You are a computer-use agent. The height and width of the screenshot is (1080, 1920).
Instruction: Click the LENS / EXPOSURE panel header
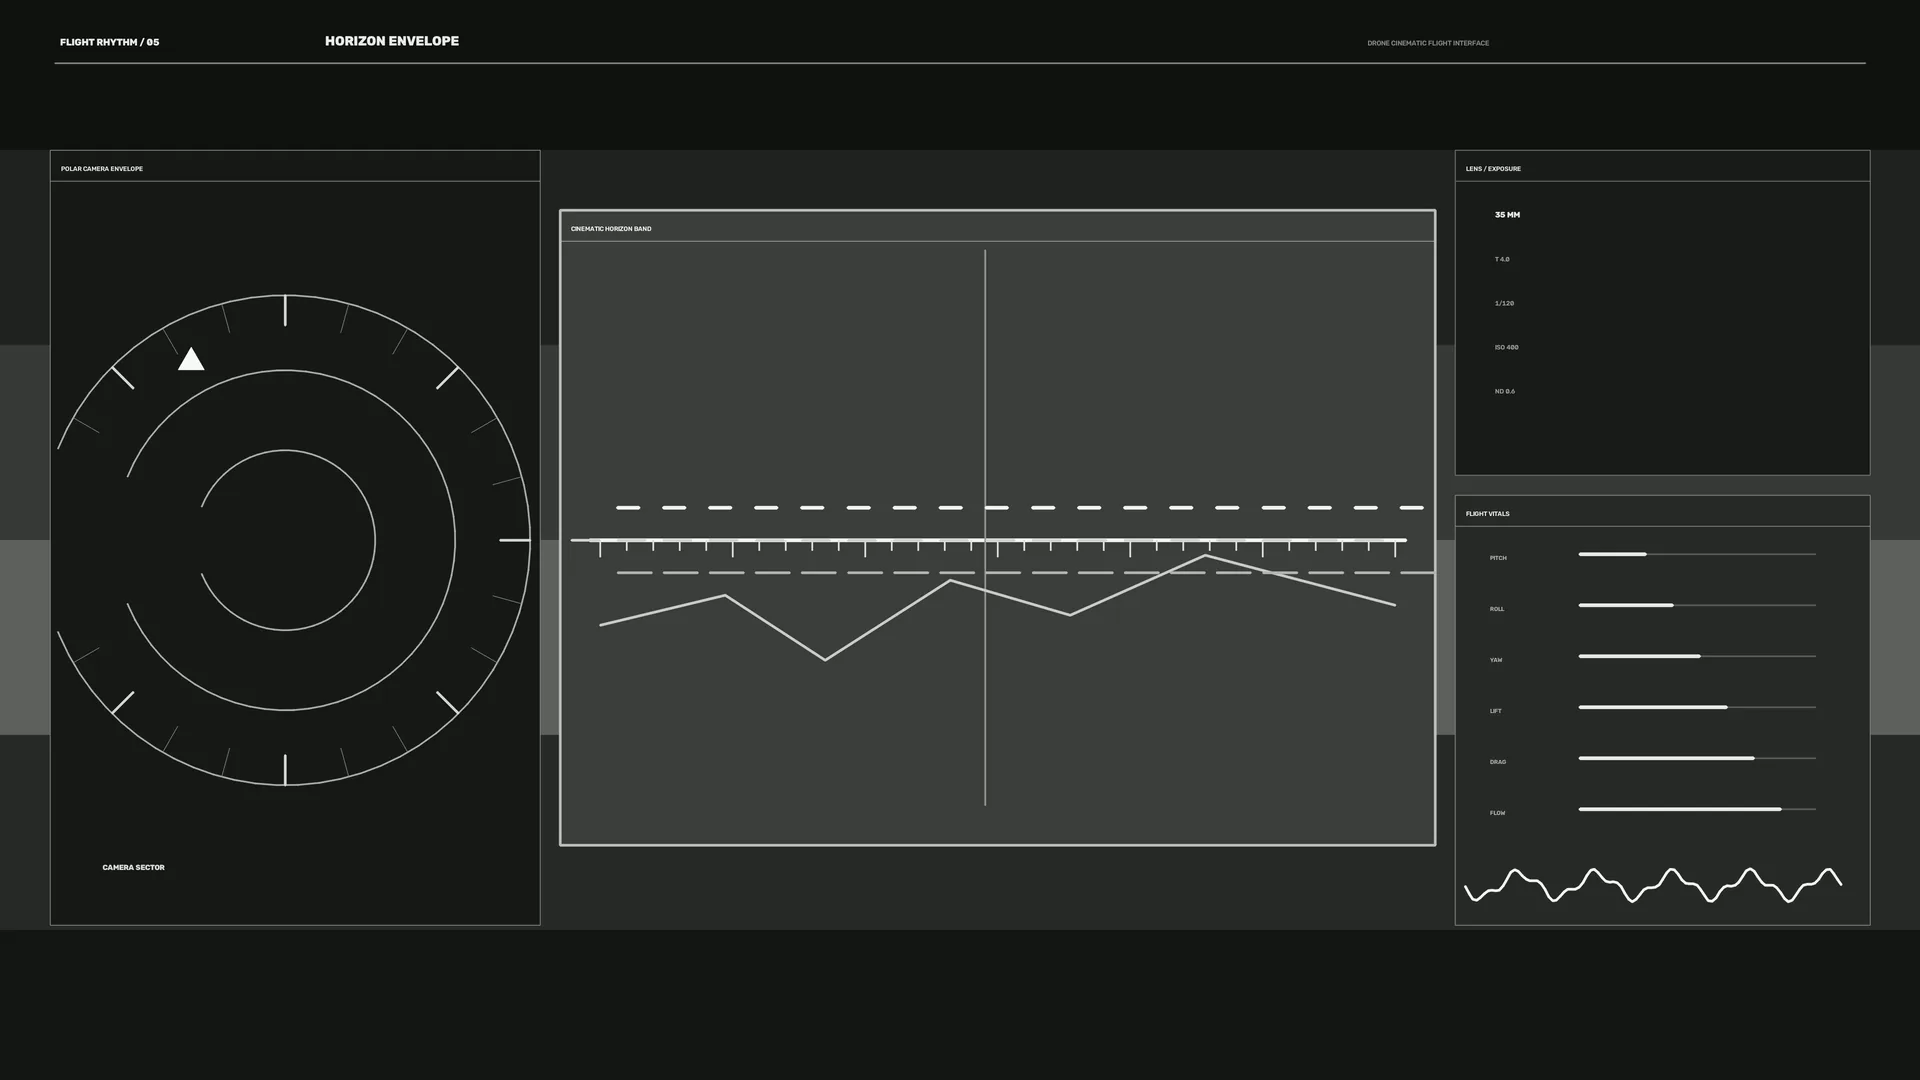tap(1662, 167)
